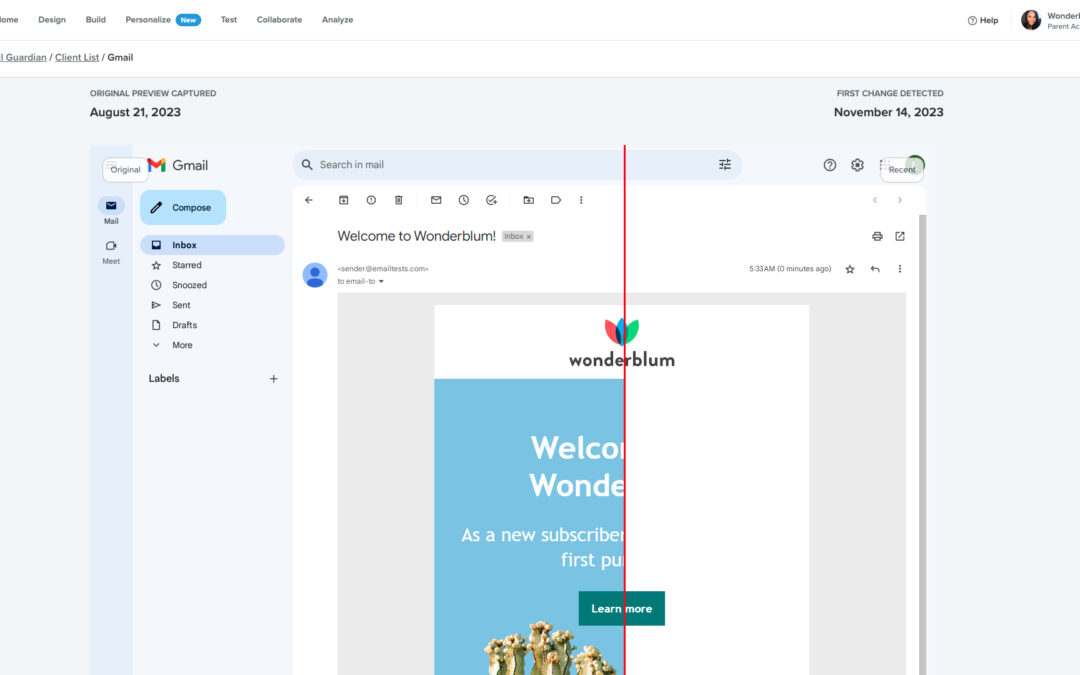The image size is (1080, 675).
Task: Click the sender avatar
Action: (x=315, y=275)
